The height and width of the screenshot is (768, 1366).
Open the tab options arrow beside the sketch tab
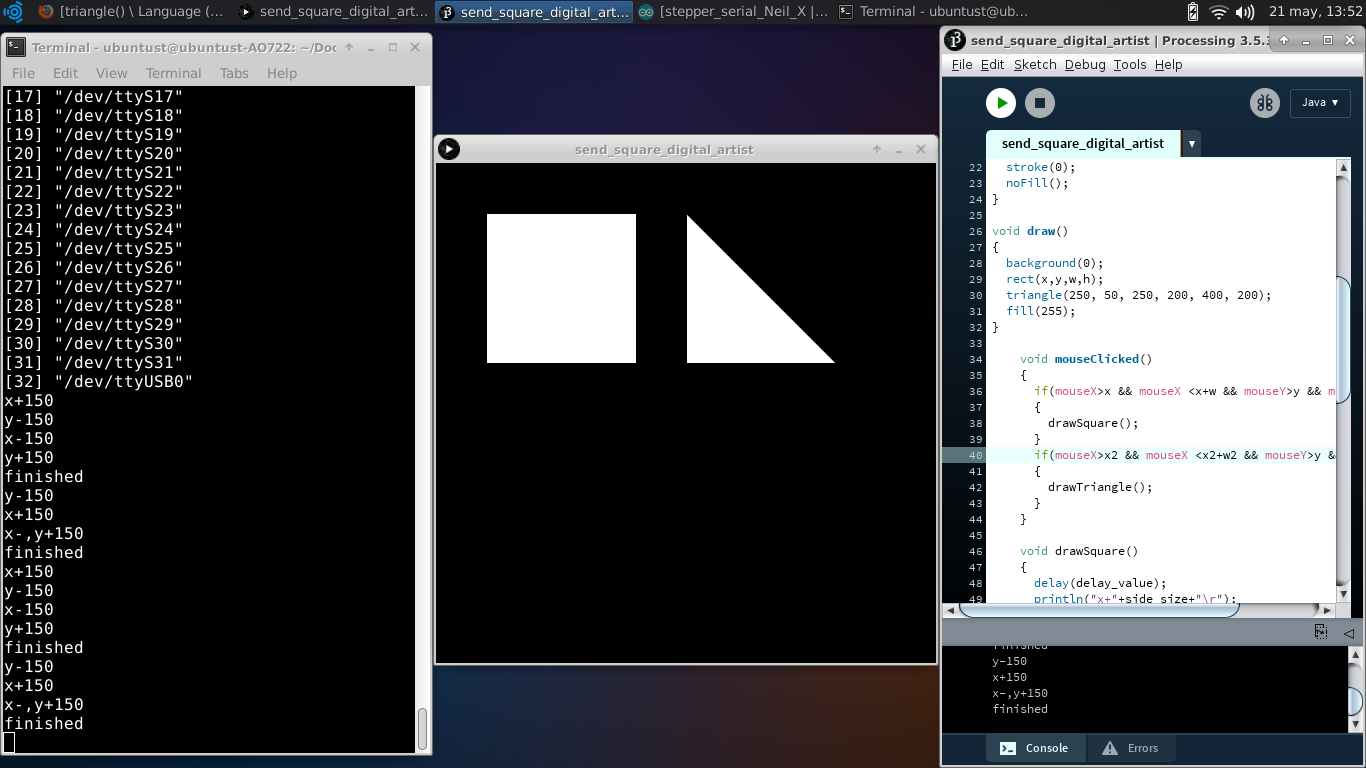coord(1191,144)
